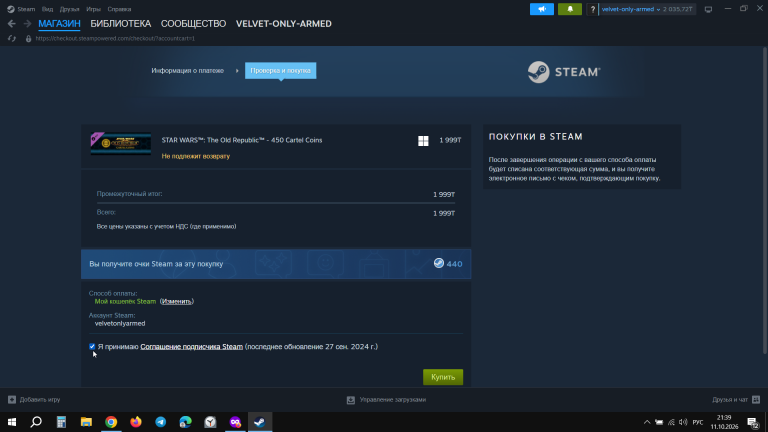The height and width of the screenshot is (432, 768).
Task: Open the Друзья menu
Action: (70, 9)
